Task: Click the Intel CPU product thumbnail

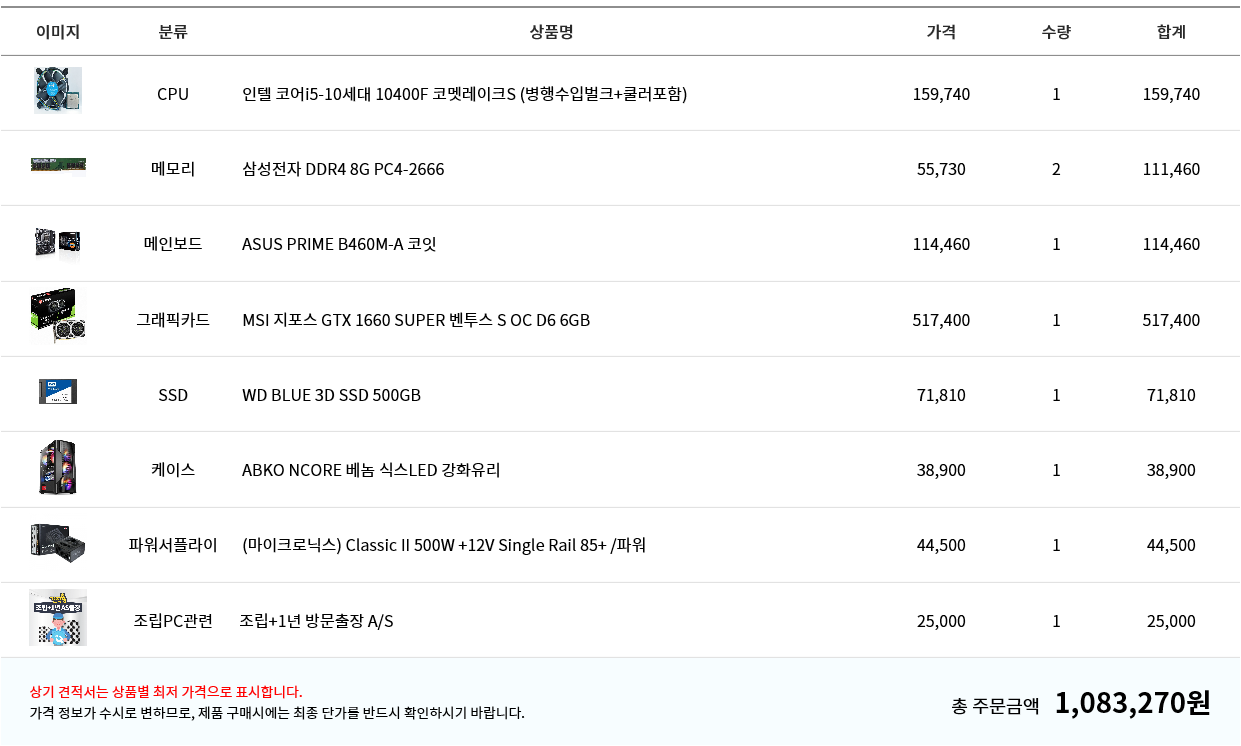Action: tap(58, 91)
